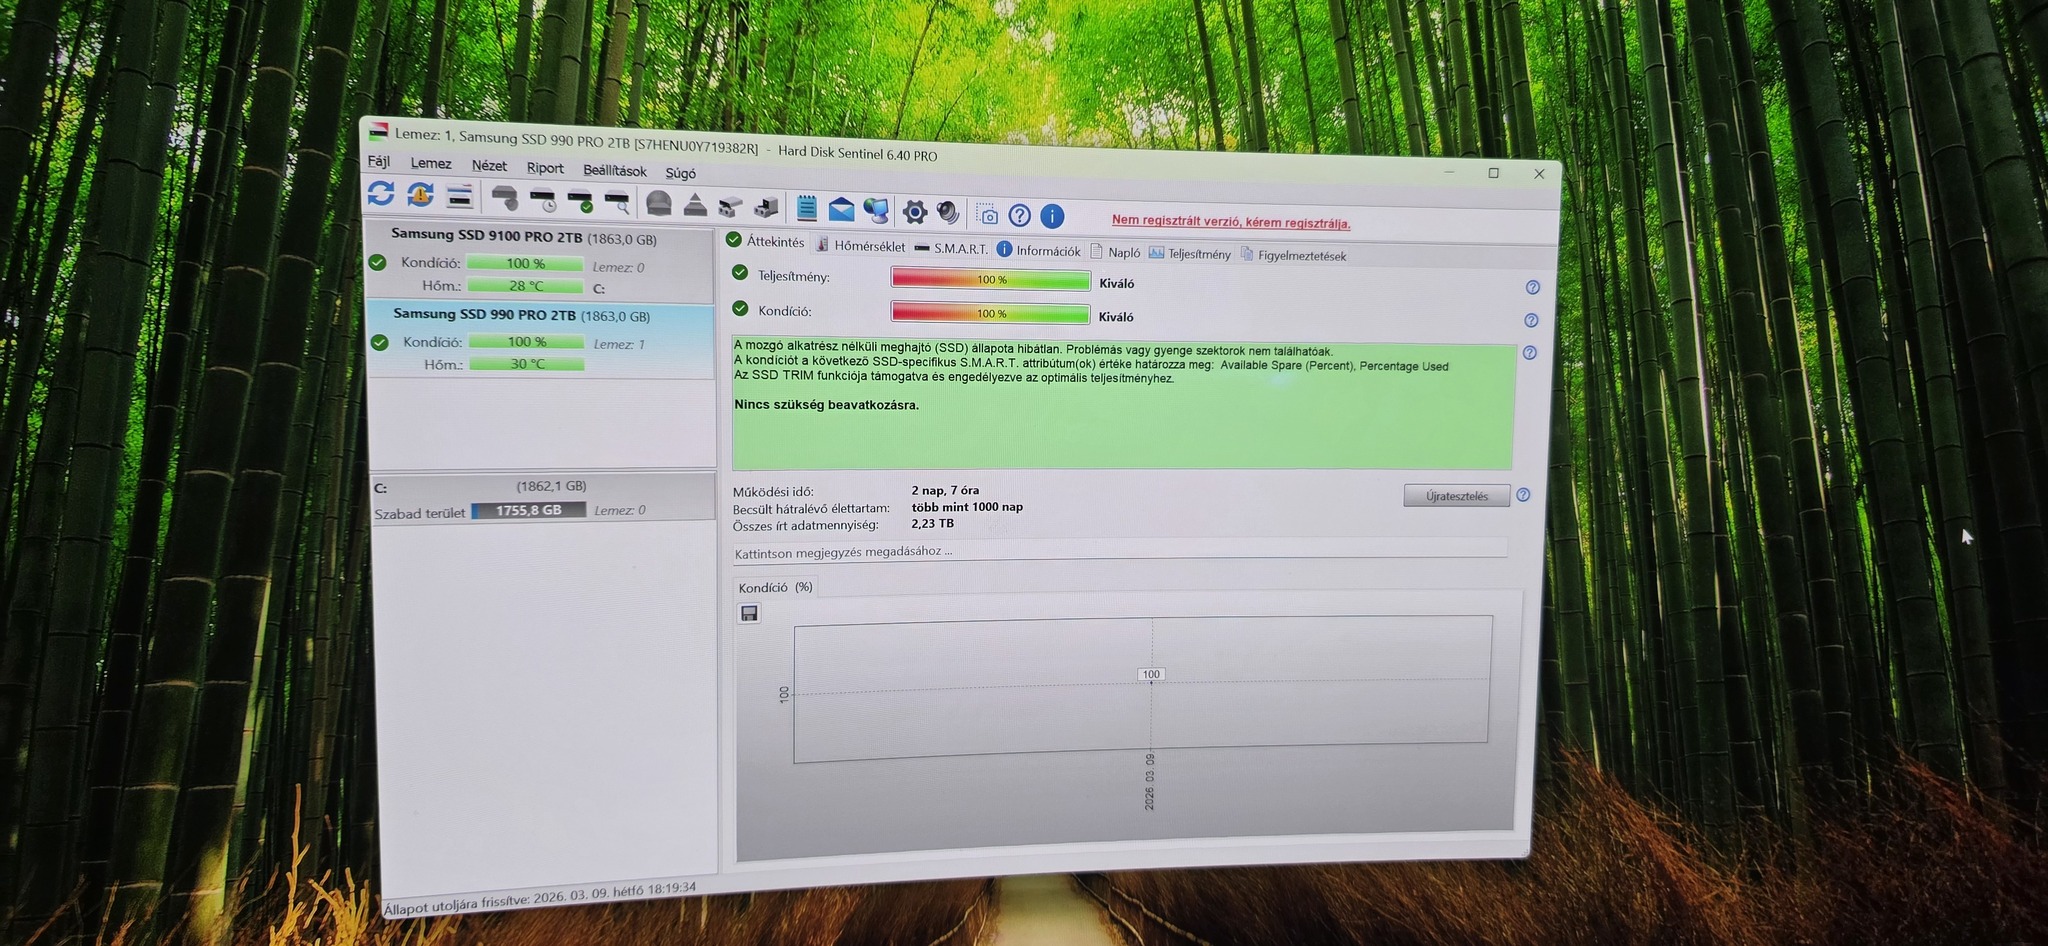Image resolution: width=2048 pixels, height=946 pixels.
Task: Click the refresh icon with orange warning sign
Action: pos(420,194)
